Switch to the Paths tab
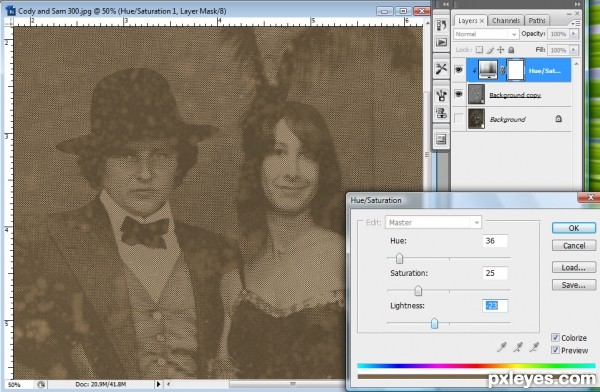 coord(537,21)
